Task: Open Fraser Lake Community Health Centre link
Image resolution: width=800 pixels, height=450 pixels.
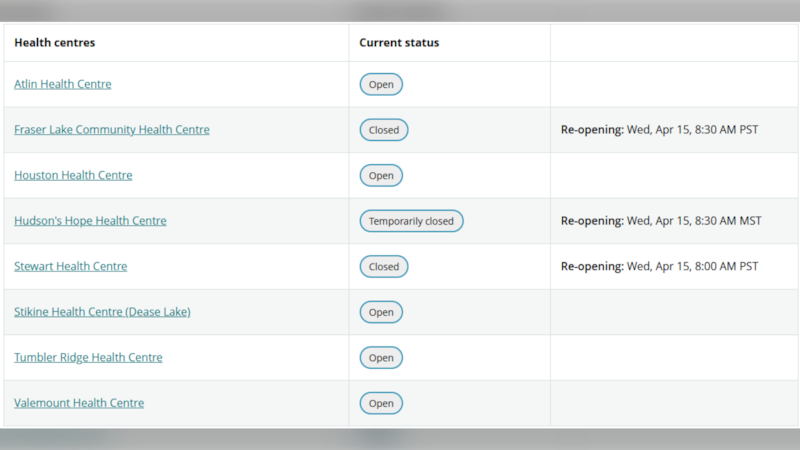Action: [x=112, y=130]
